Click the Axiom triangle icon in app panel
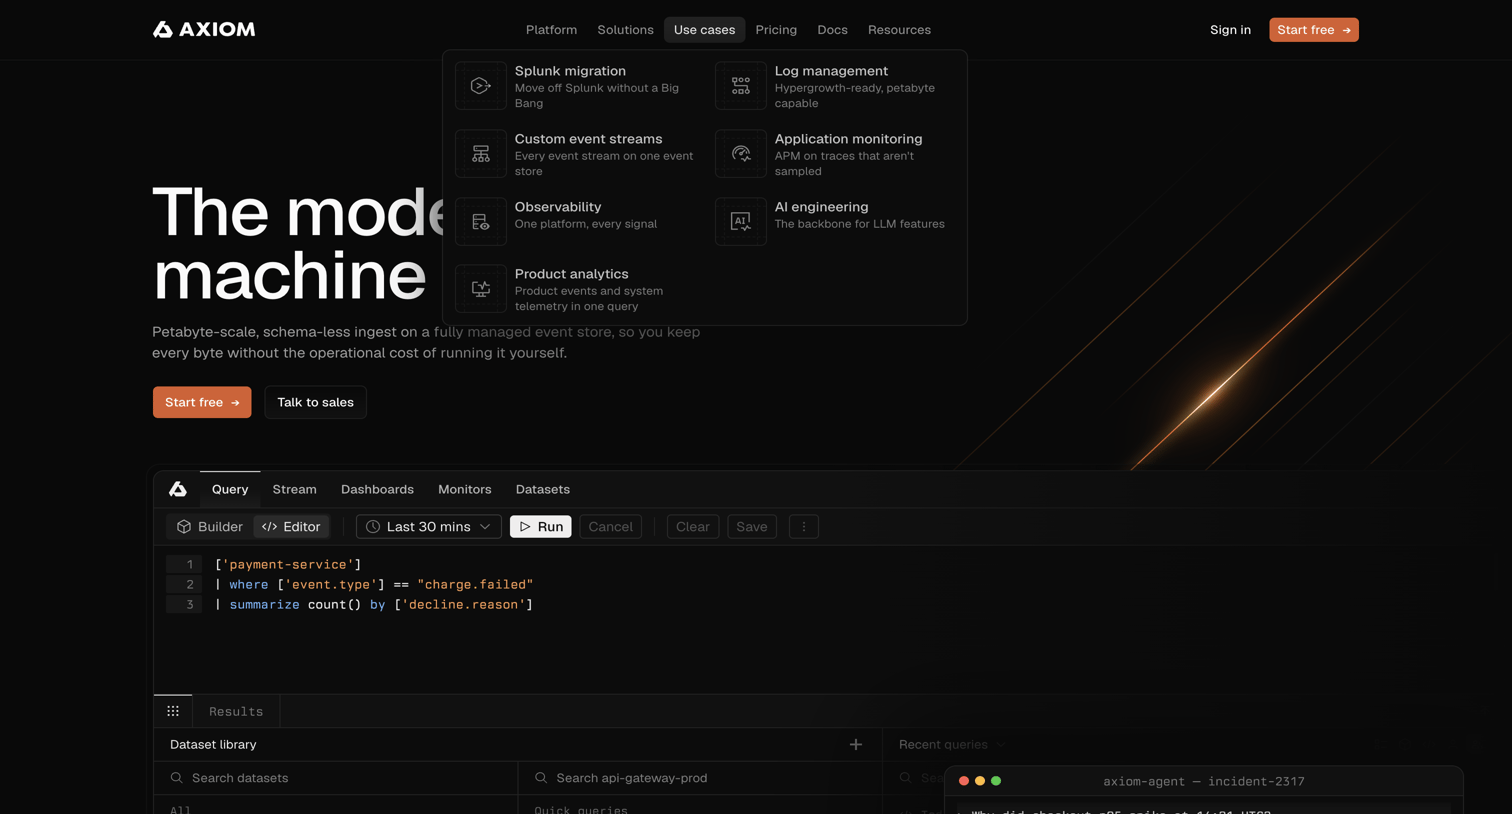1512x814 pixels. 178,489
